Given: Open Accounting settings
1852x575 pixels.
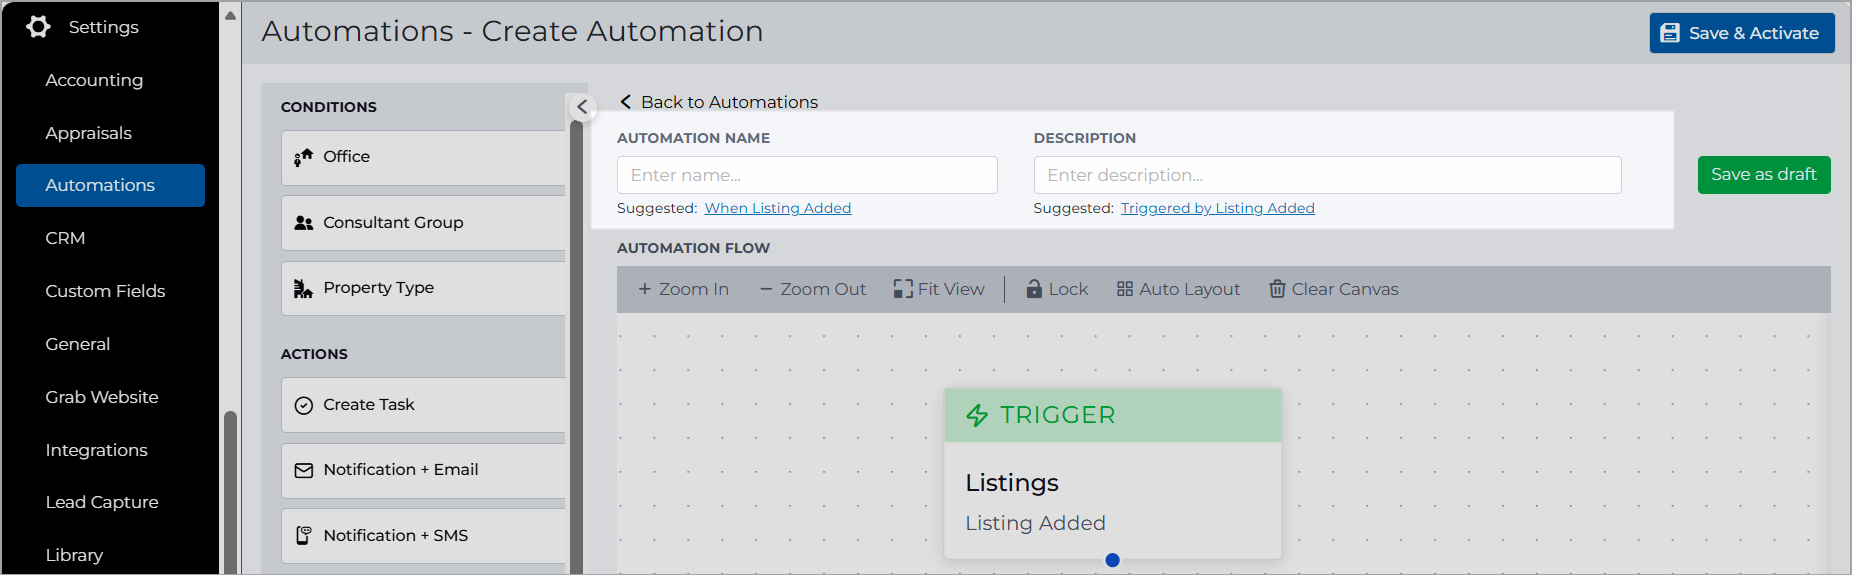Looking at the screenshot, I should click(94, 80).
